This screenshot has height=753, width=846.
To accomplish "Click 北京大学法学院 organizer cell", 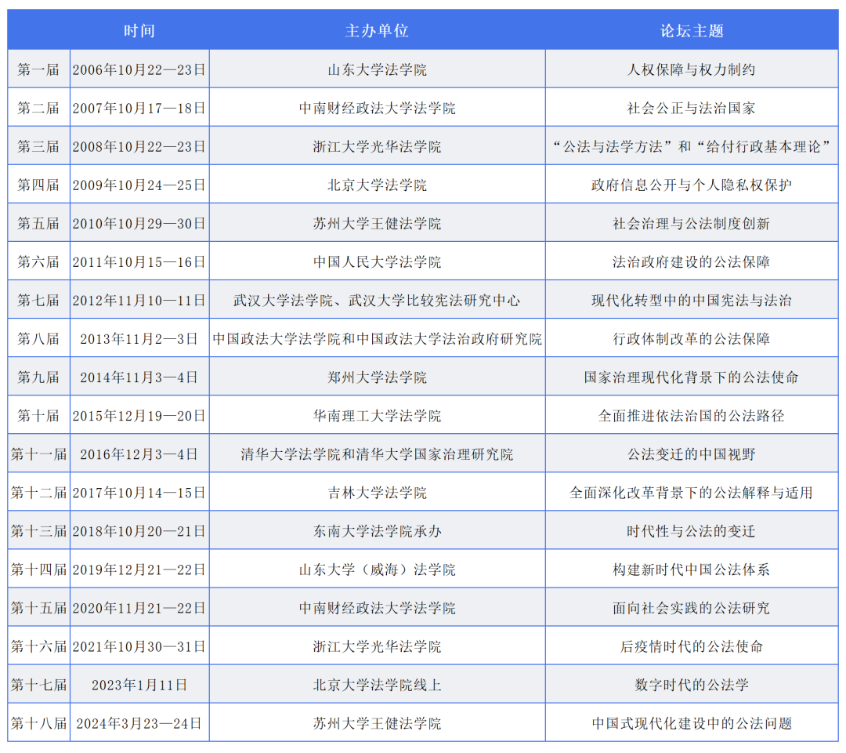I will coord(377,185).
